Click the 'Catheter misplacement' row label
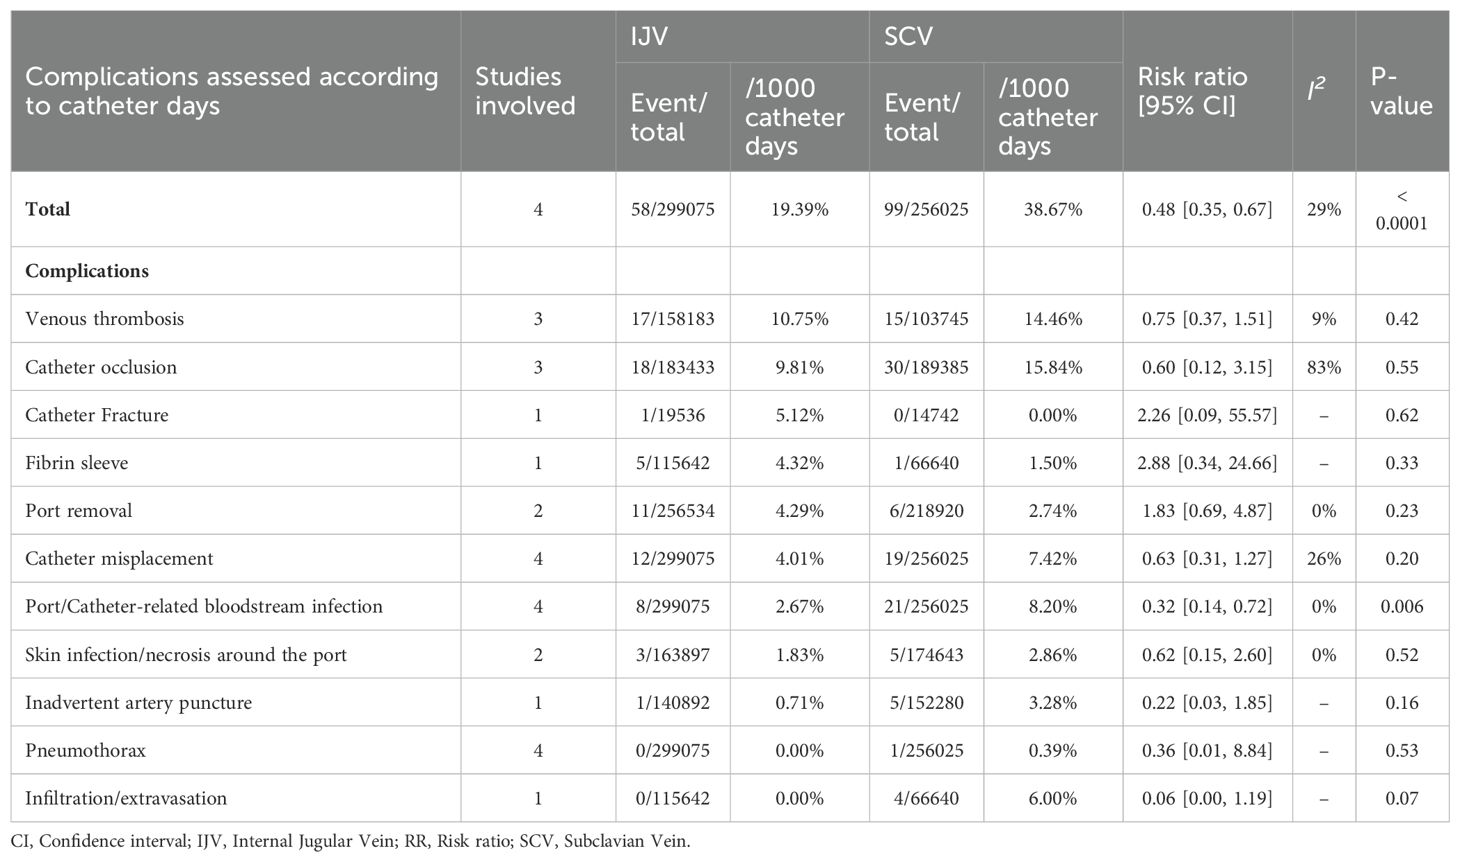This screenshot has width=1460, height=862. click(119, 559)
